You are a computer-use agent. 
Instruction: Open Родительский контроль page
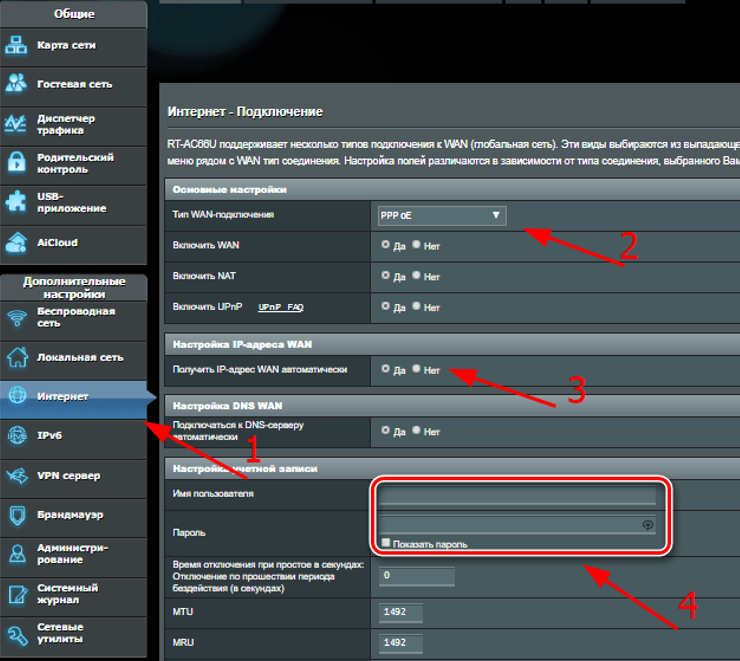click(73, 165)
